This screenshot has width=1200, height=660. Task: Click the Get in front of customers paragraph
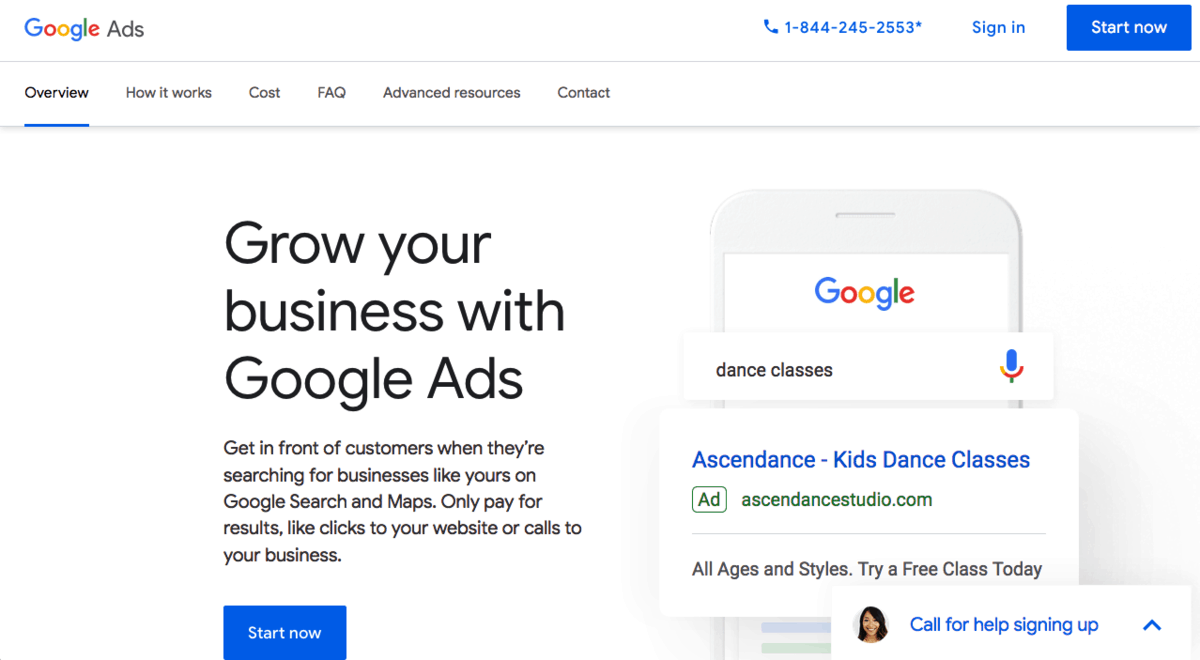[402, 501]
